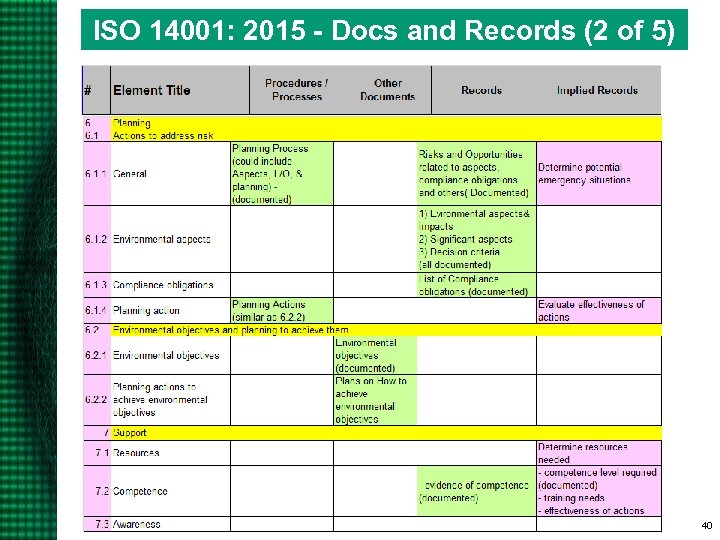Select 'Determine potential emergency situations' cell
The height and width of the screenshot is (540, 720).
599,174
